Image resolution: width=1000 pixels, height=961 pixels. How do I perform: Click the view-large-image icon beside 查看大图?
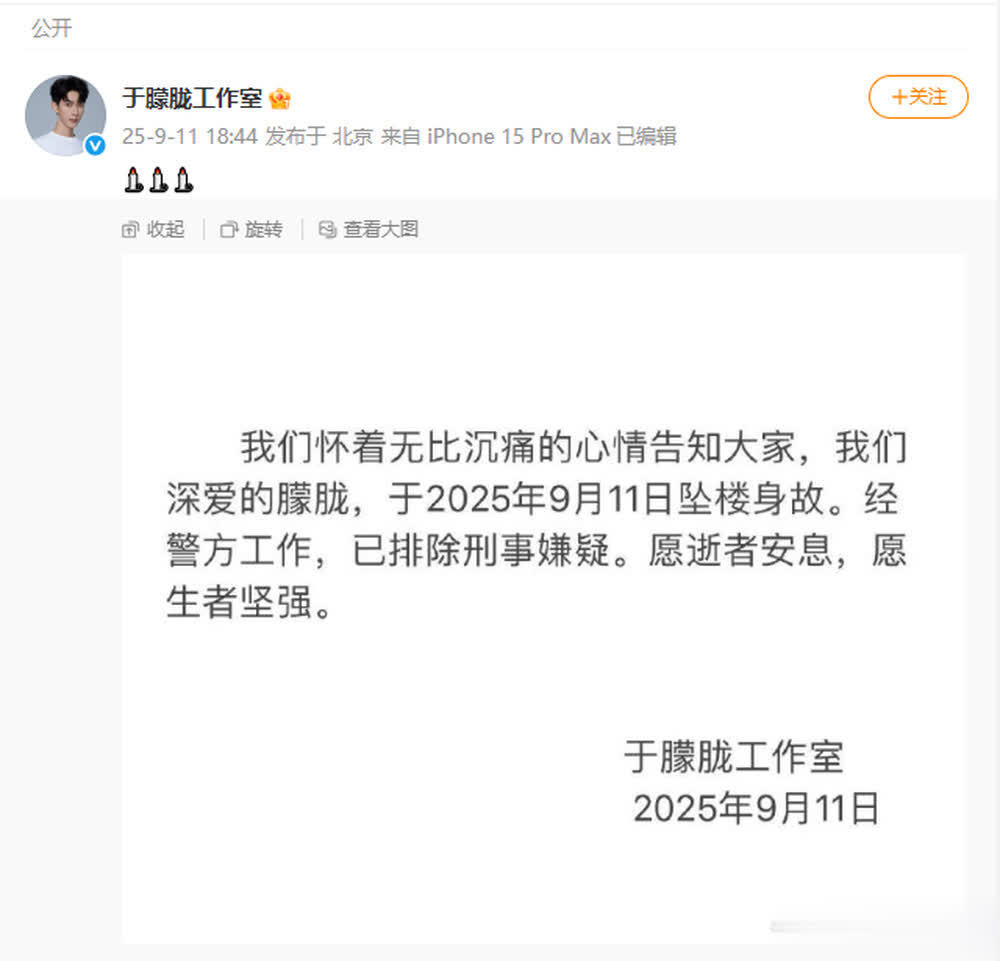tap(327, 230)
